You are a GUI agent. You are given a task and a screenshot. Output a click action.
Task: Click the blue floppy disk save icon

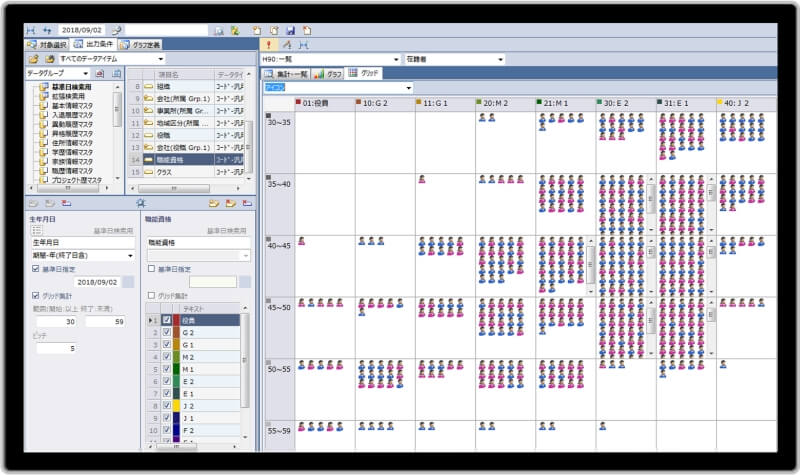pos(290,31)
